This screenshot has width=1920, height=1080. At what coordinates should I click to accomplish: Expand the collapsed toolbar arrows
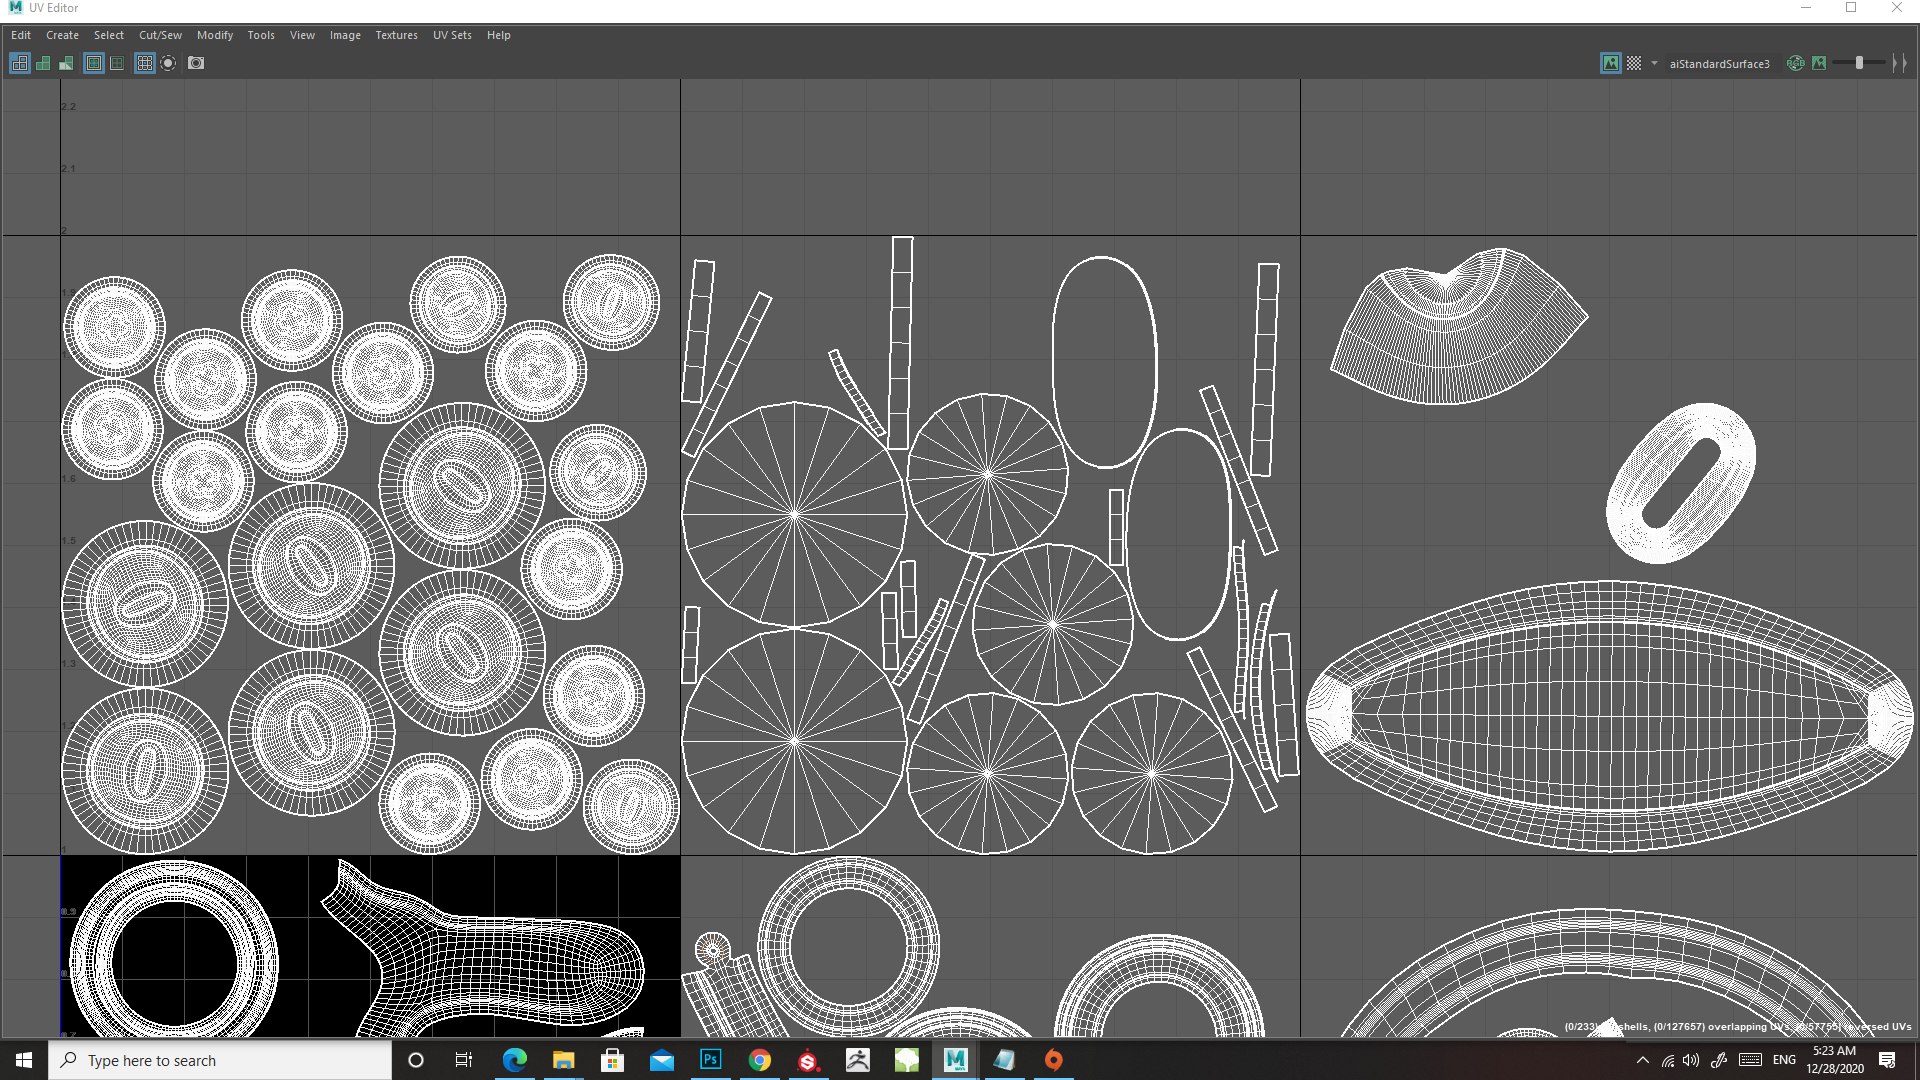1900,63
